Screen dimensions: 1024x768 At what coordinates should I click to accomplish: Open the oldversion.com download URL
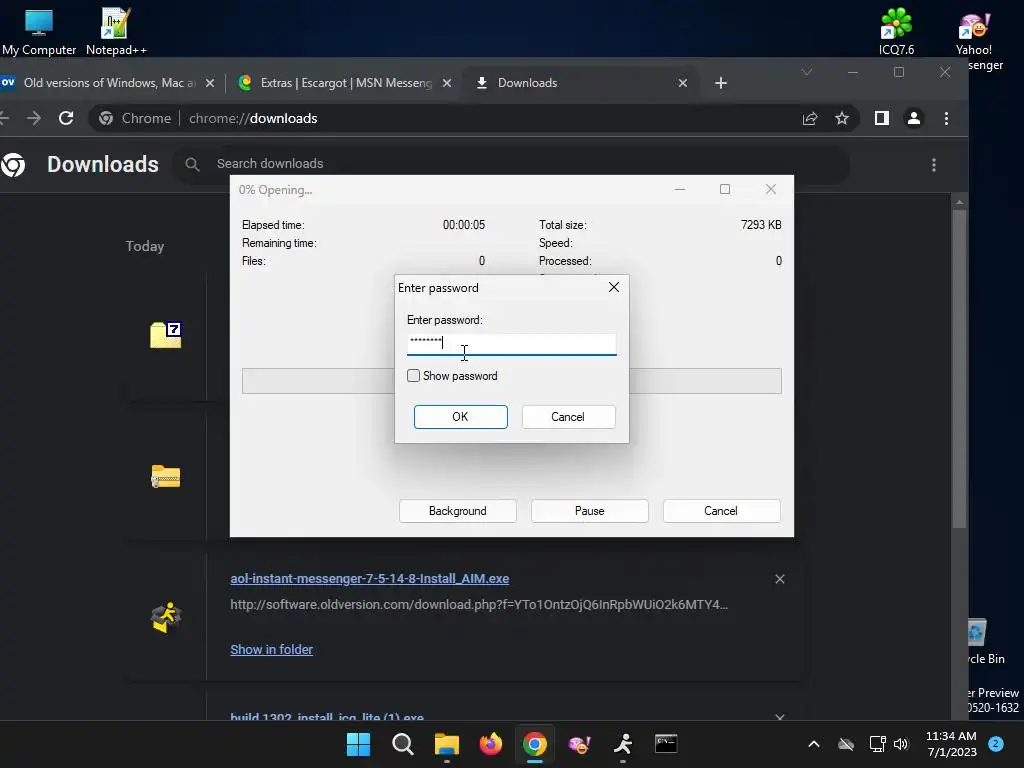(x=479, y=605)
